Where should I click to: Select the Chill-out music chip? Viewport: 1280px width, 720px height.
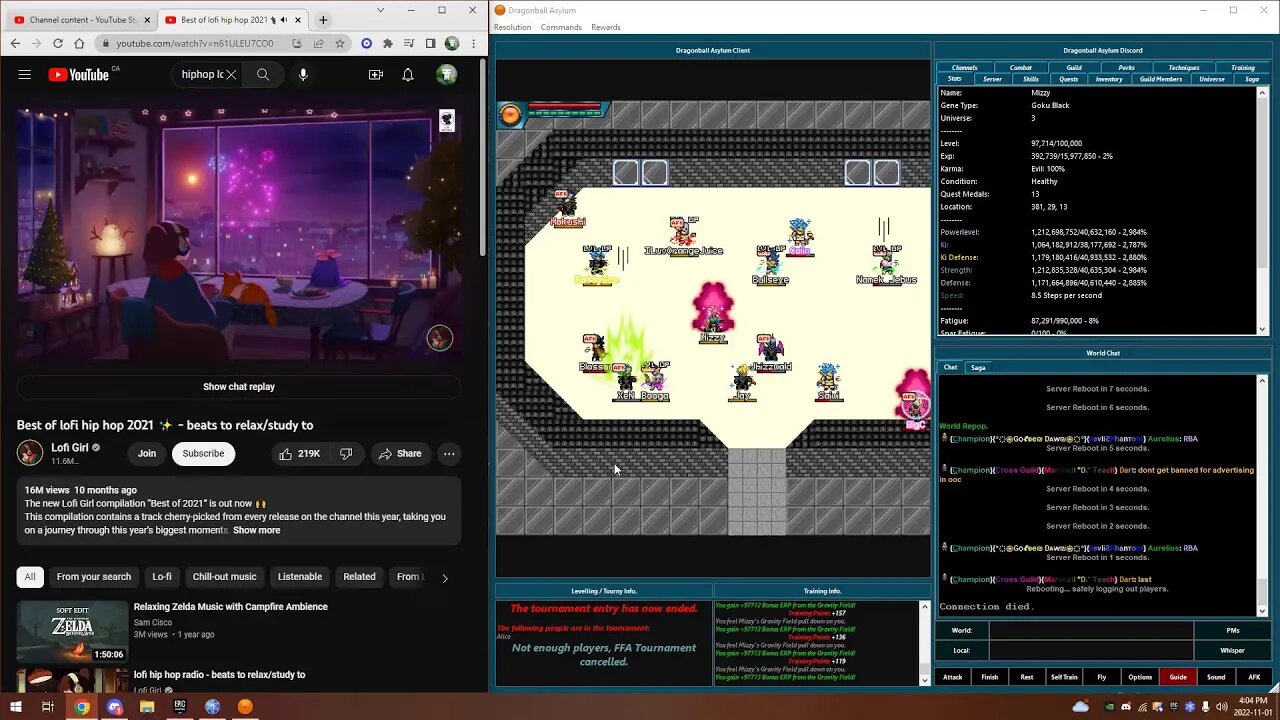[x=225, y=577]
